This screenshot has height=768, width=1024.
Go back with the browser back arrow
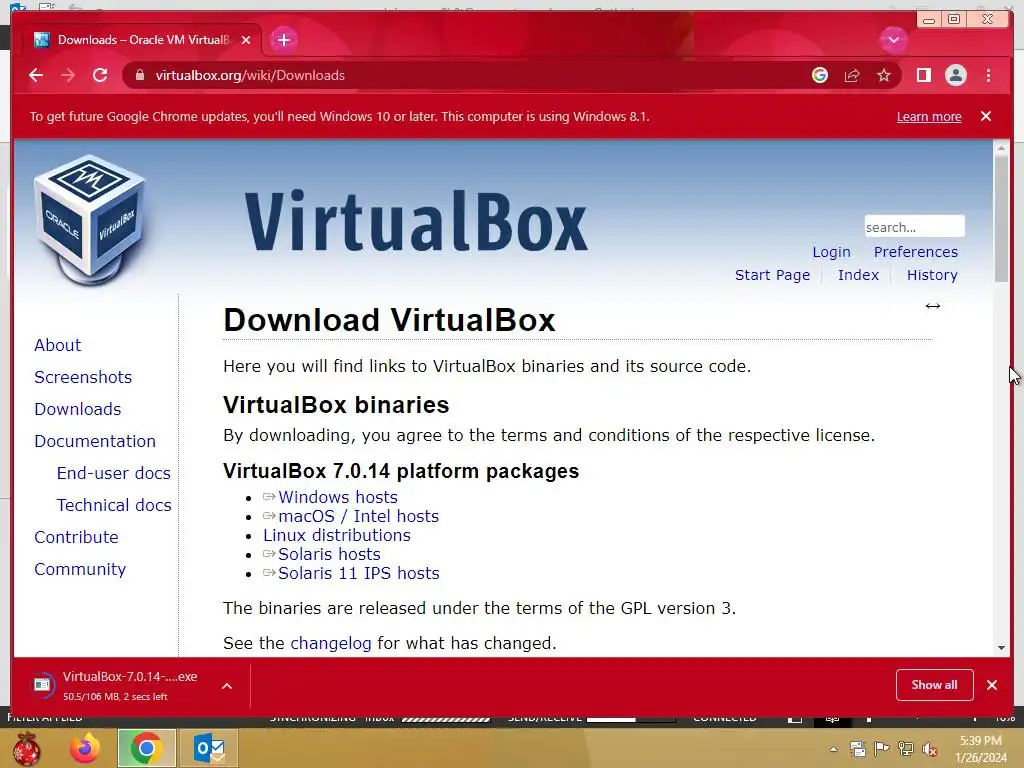click(x=36, y=75)
